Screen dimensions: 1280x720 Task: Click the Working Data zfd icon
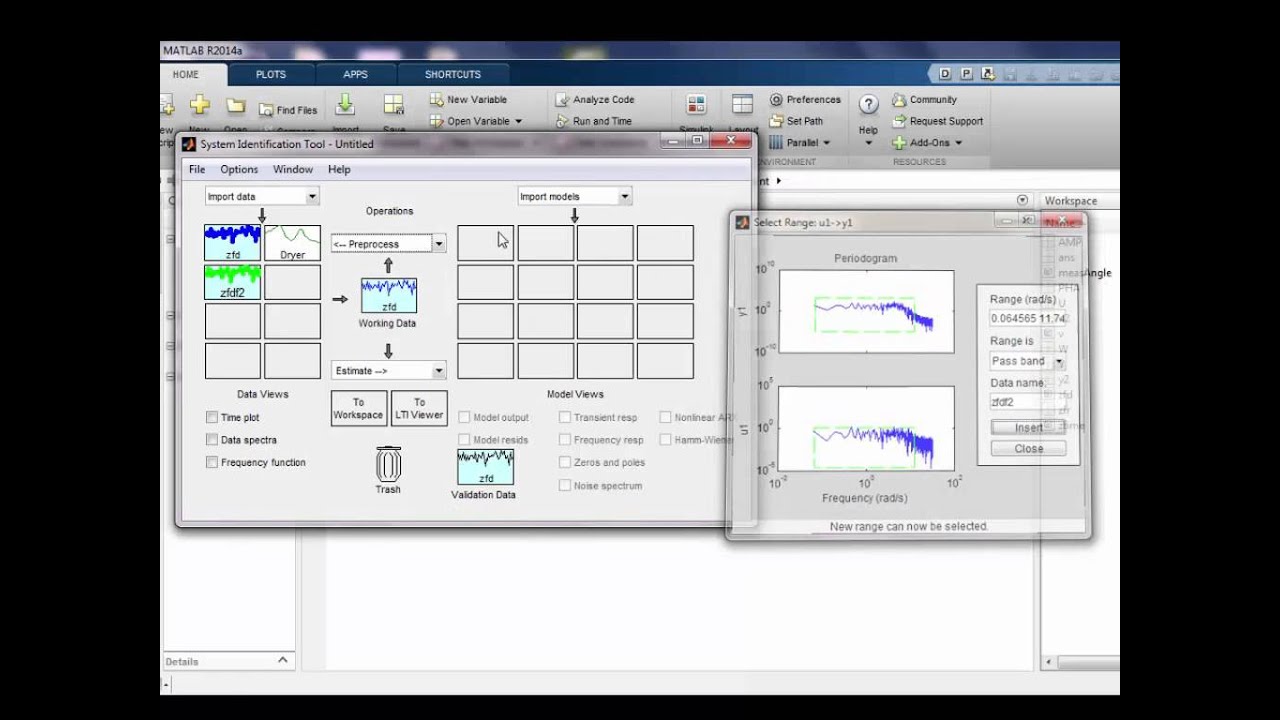(x=389, y=296)
